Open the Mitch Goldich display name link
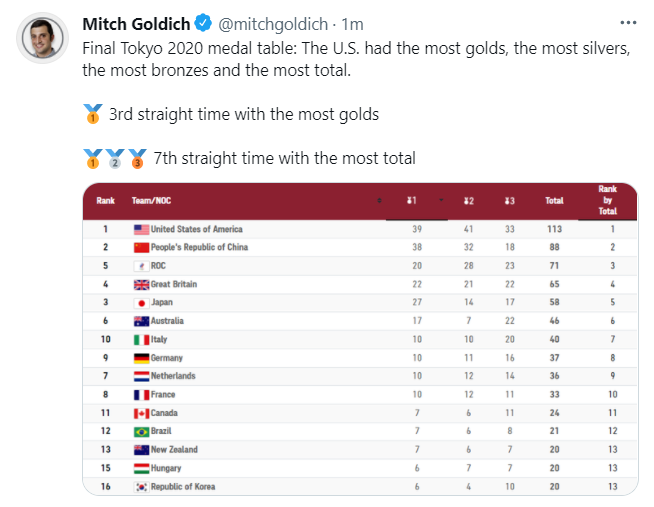The image size is (654, 507). [x=136, y=24]
